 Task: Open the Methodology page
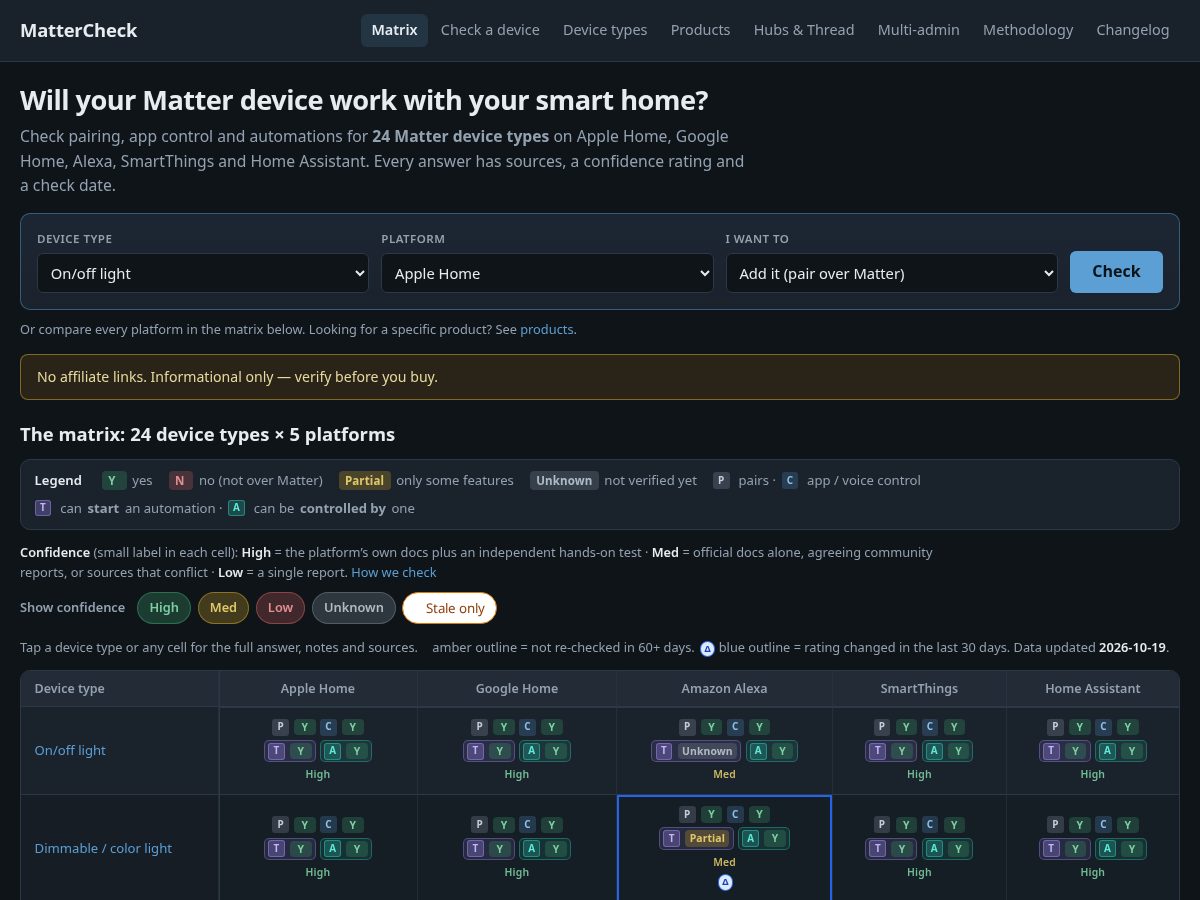(1028, 30)
